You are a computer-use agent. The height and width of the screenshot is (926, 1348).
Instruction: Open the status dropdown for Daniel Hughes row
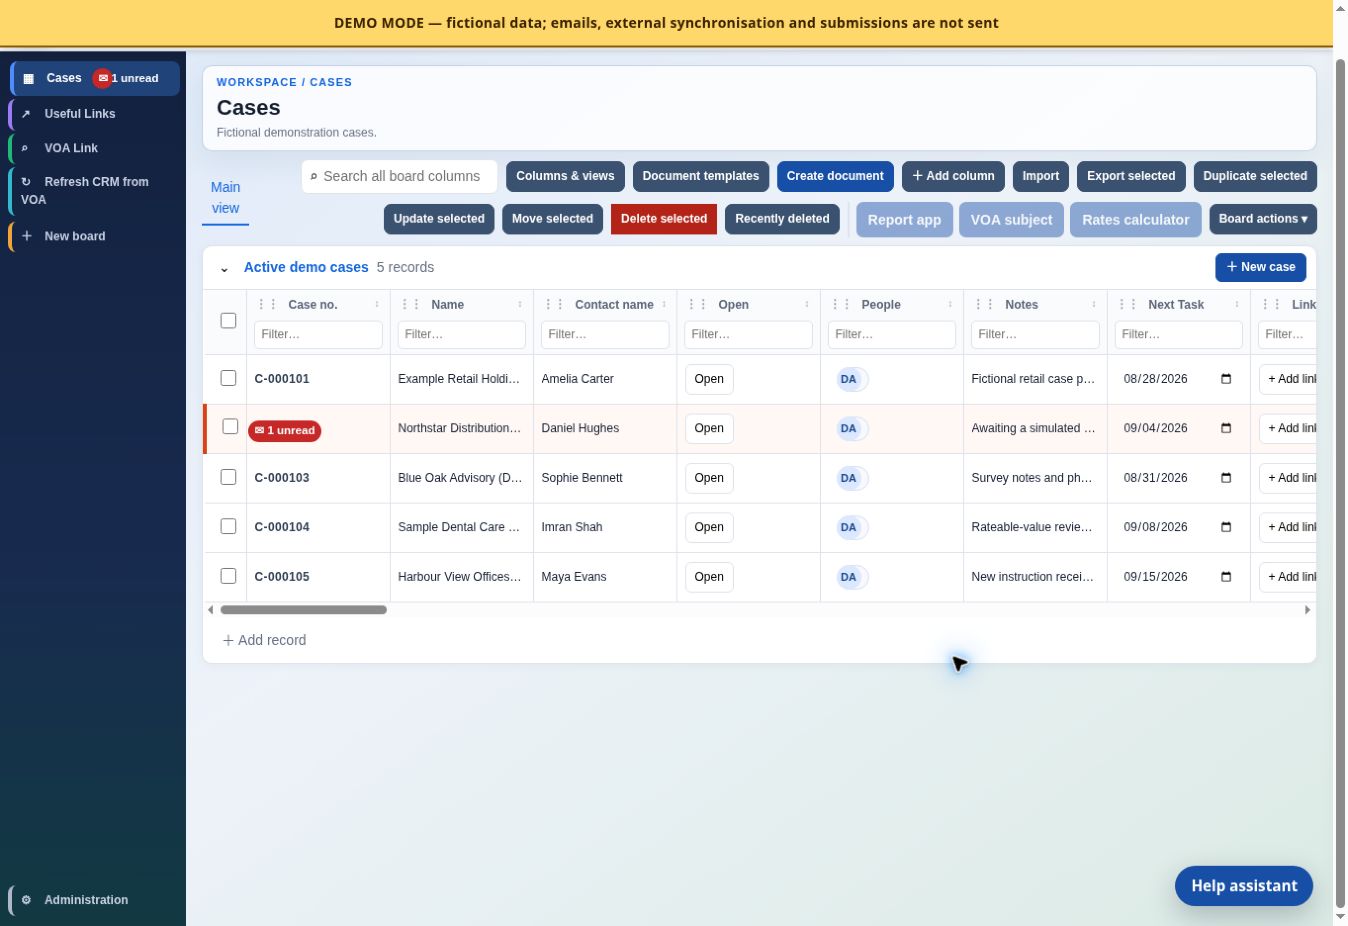point(709,428)
